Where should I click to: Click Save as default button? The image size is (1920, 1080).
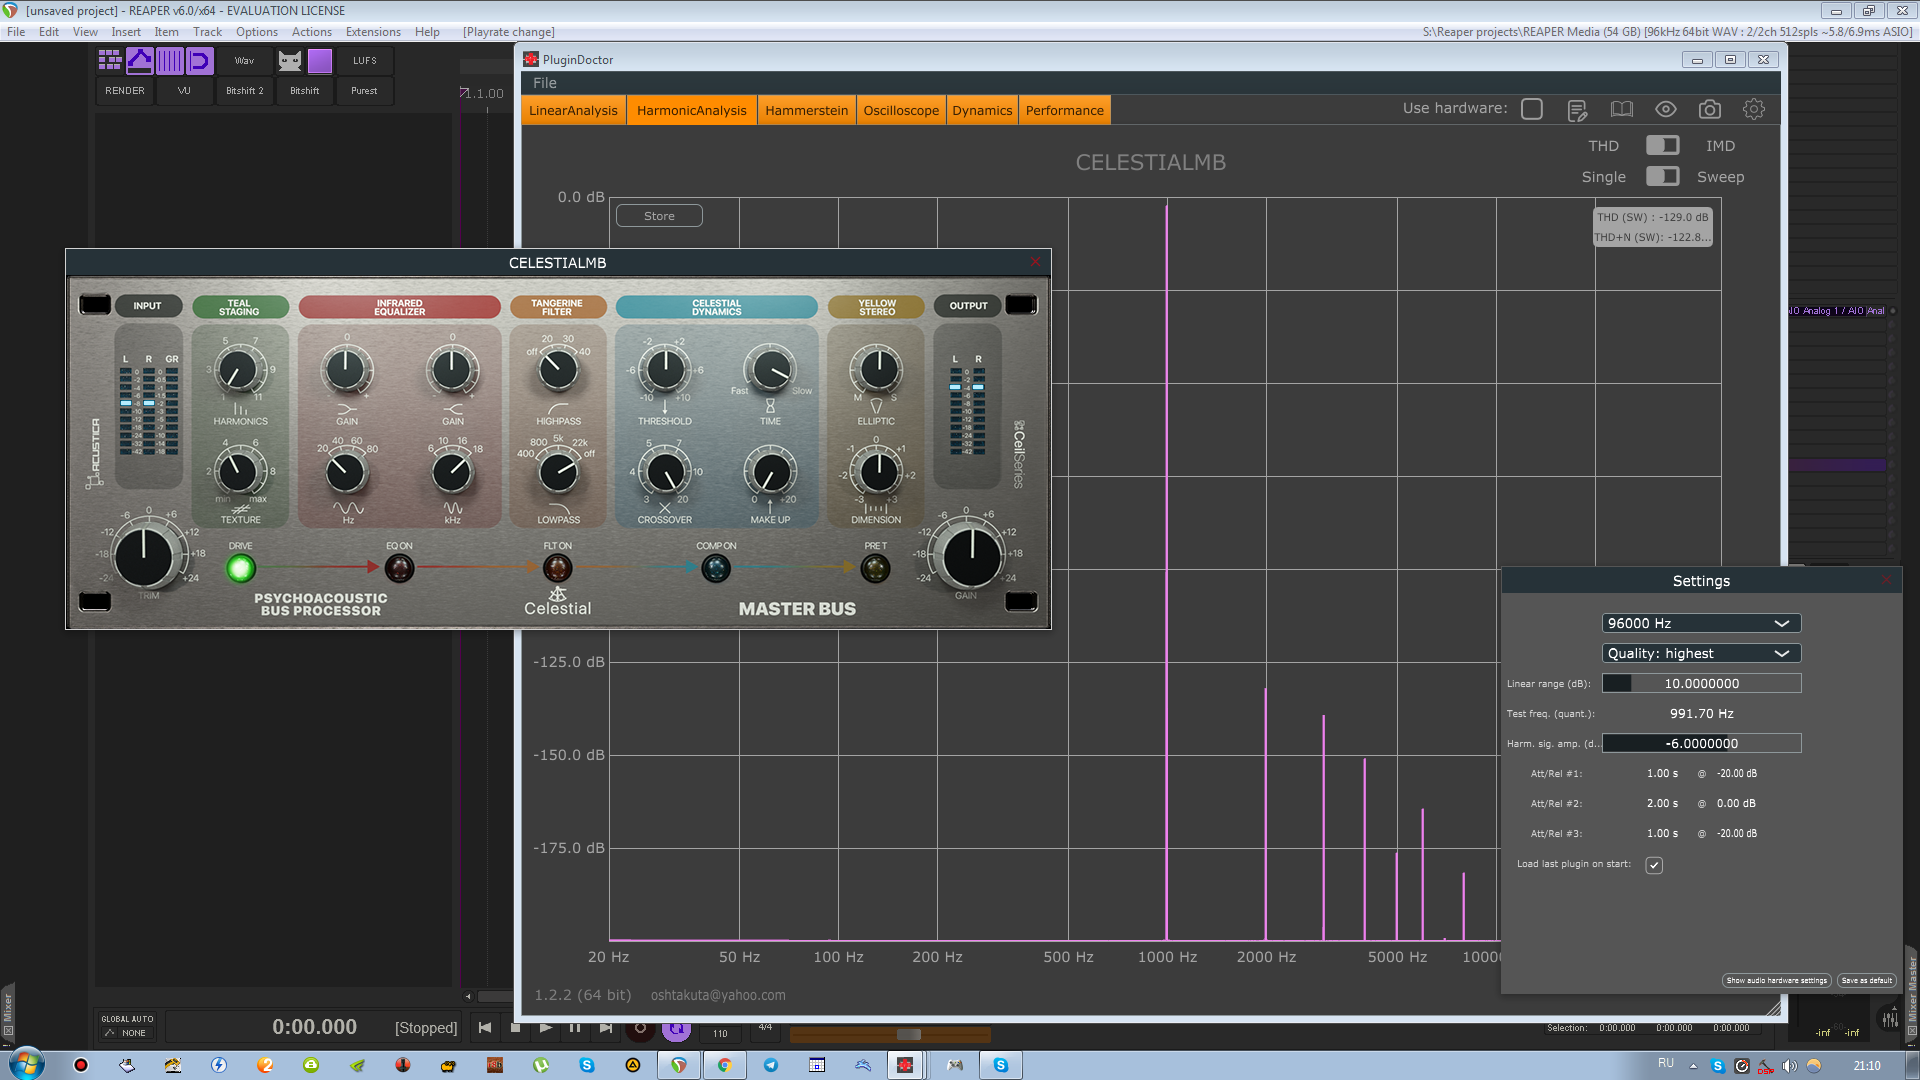[1866, 980]
